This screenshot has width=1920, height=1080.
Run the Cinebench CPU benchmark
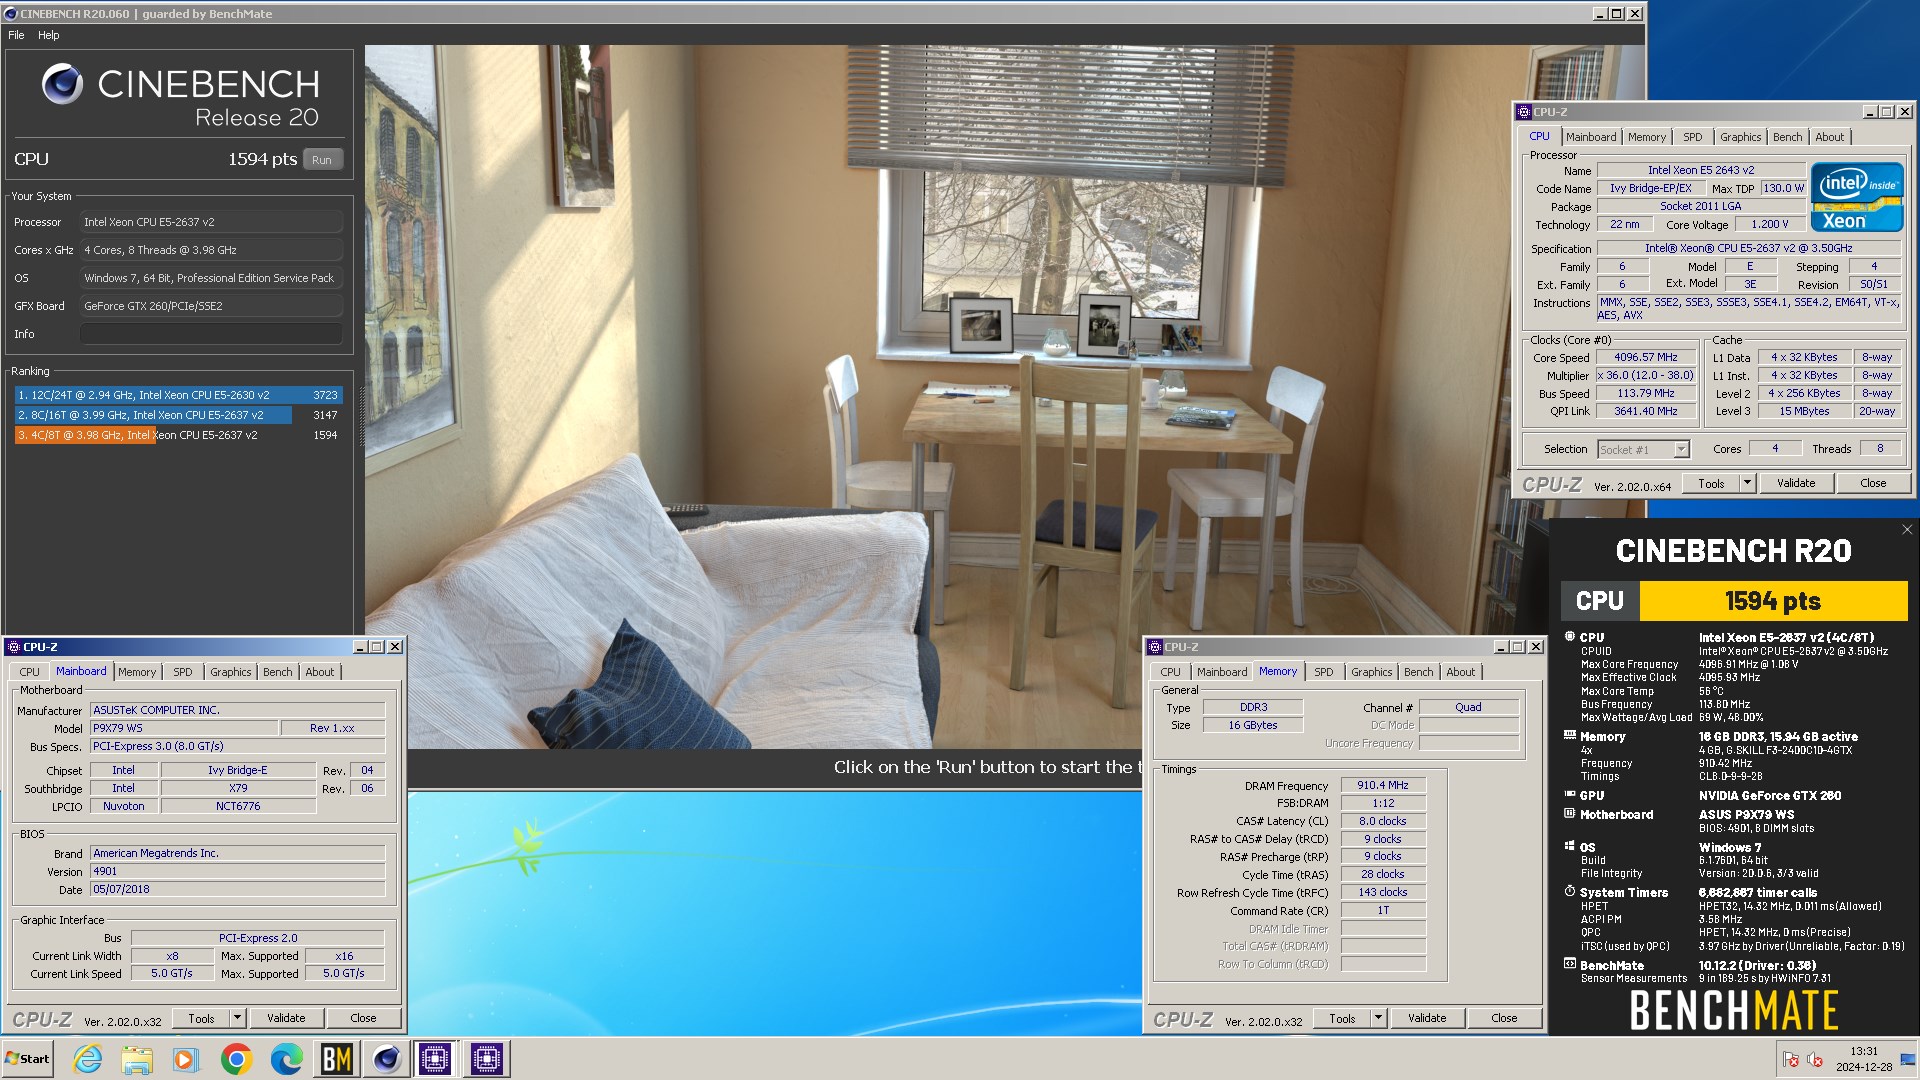(321, 160)
